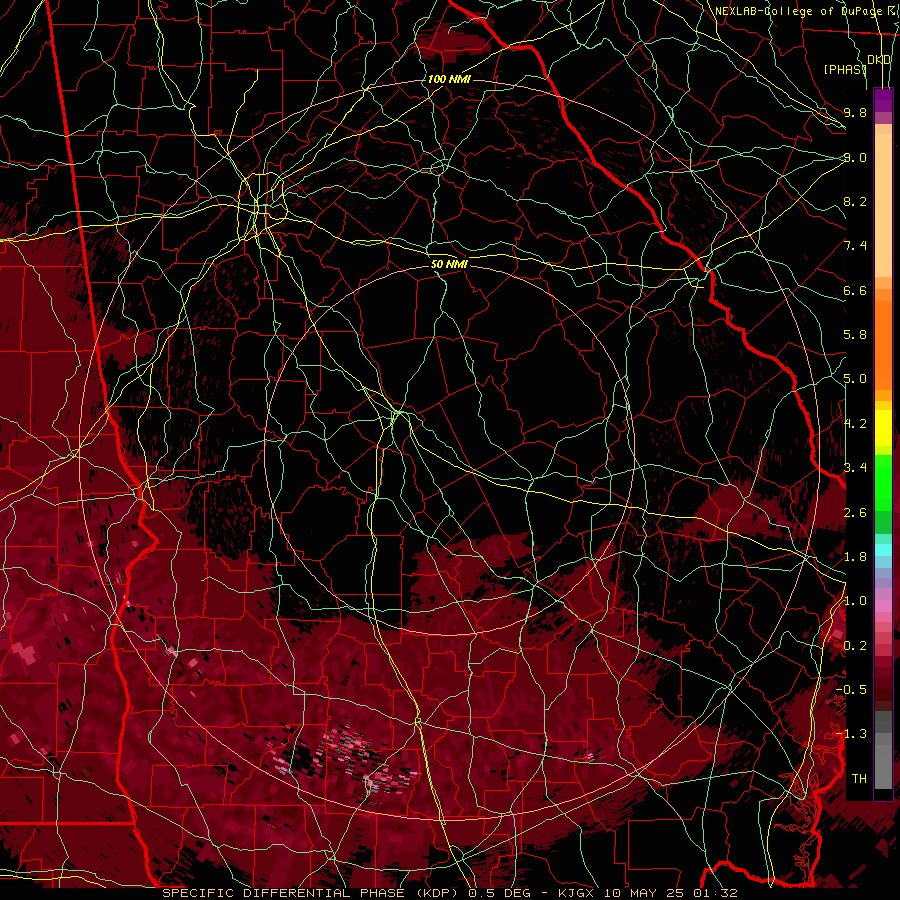Click "0.5 DEG" elevation text in the caption
The image size is (900, 900).
coord(499,893)
